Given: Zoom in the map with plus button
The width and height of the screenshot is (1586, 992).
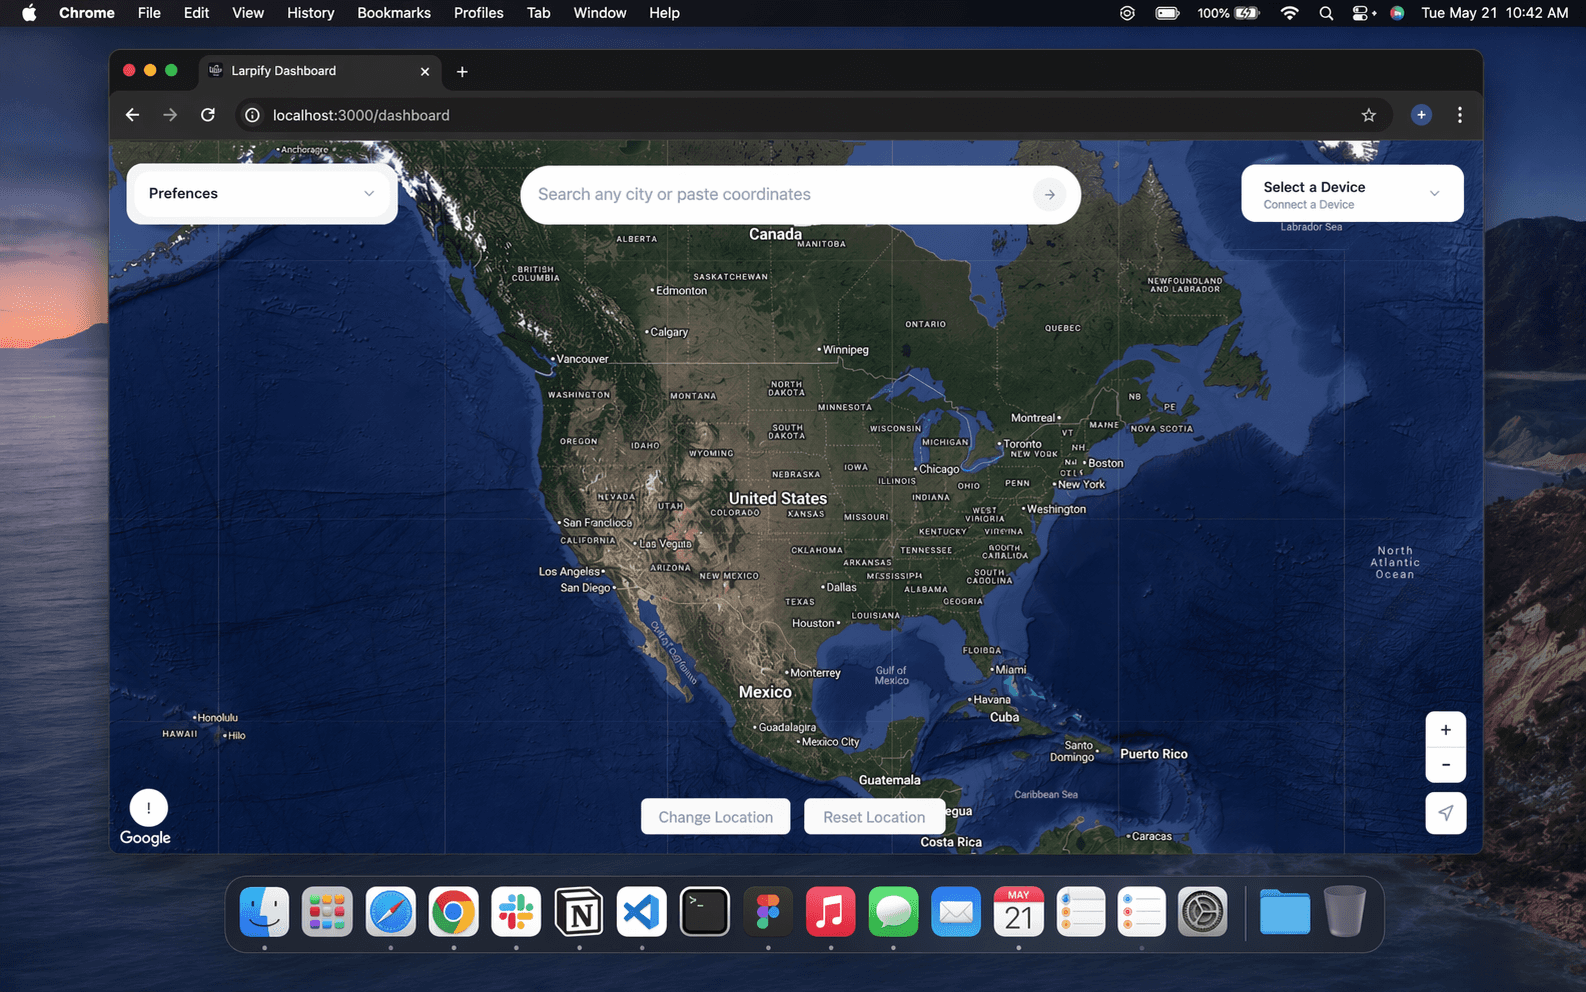Looking at the screenshot, I should click(x=1445, y=730).
